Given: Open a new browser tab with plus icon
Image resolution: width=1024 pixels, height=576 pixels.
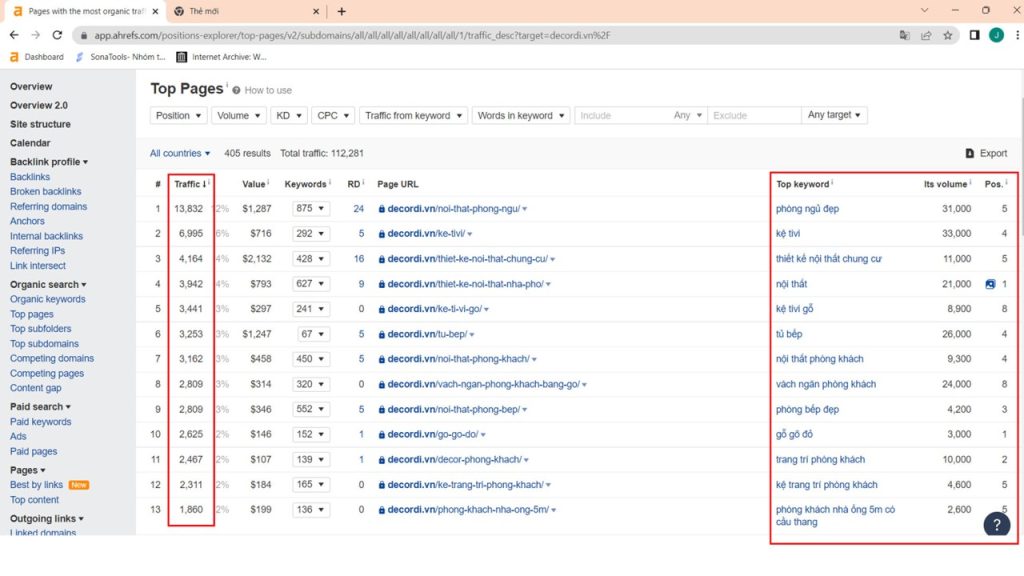Looking at the screenshot, I should 342,11.
